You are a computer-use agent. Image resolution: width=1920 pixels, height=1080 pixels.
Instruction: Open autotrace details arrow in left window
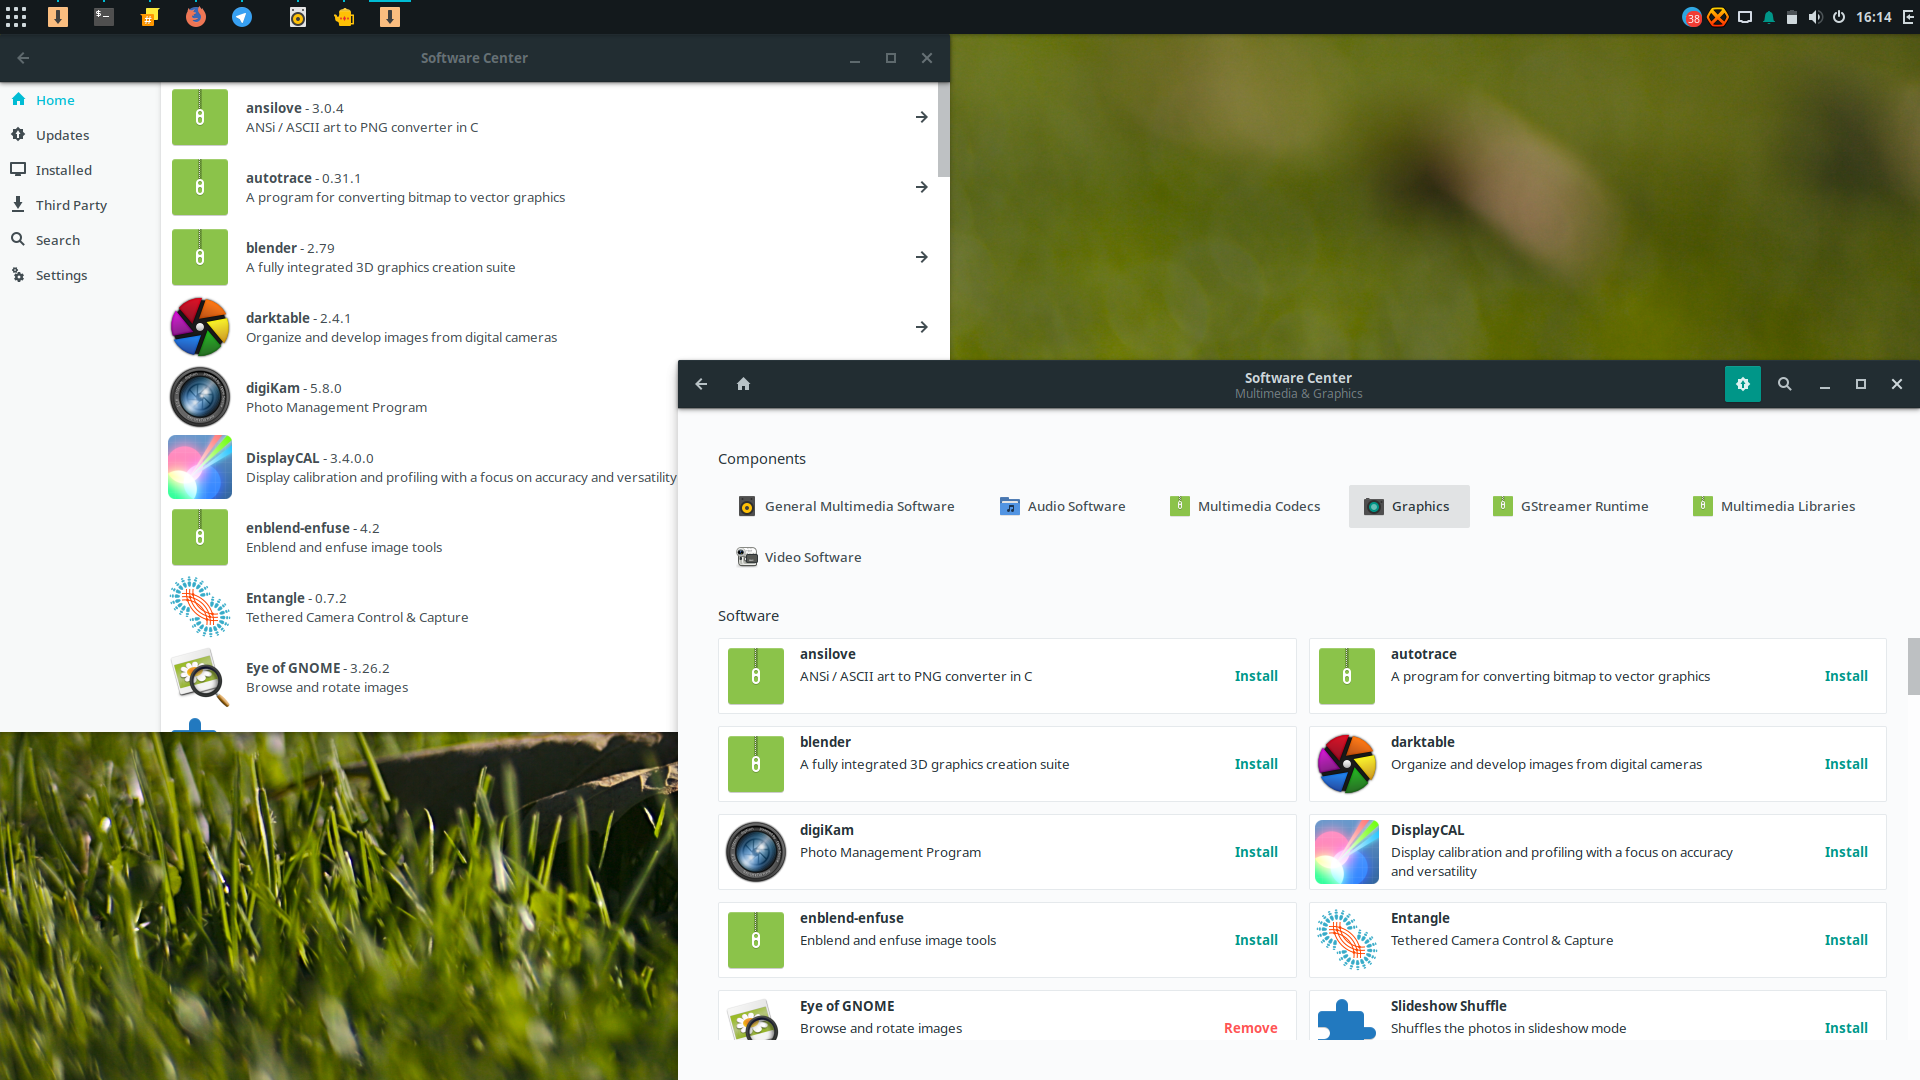point(922,187)
